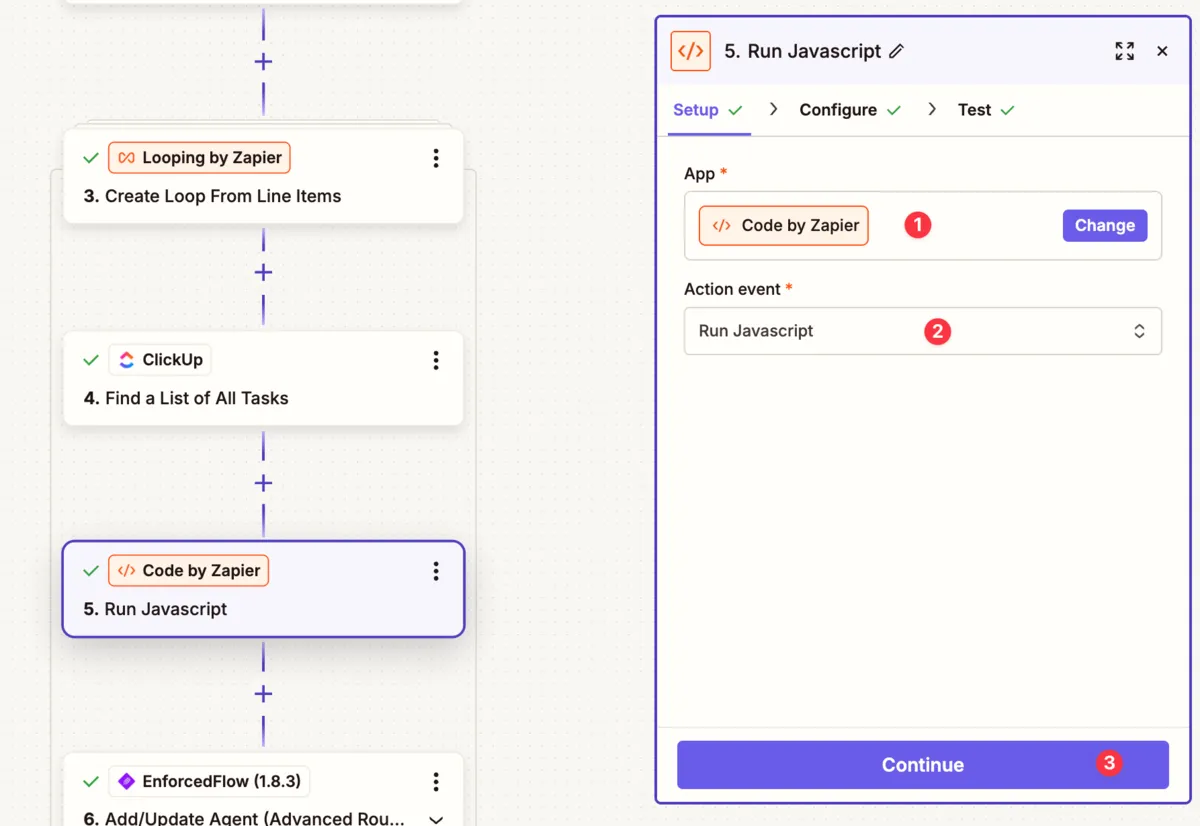Open the three-dot menu on step 5

436,571
